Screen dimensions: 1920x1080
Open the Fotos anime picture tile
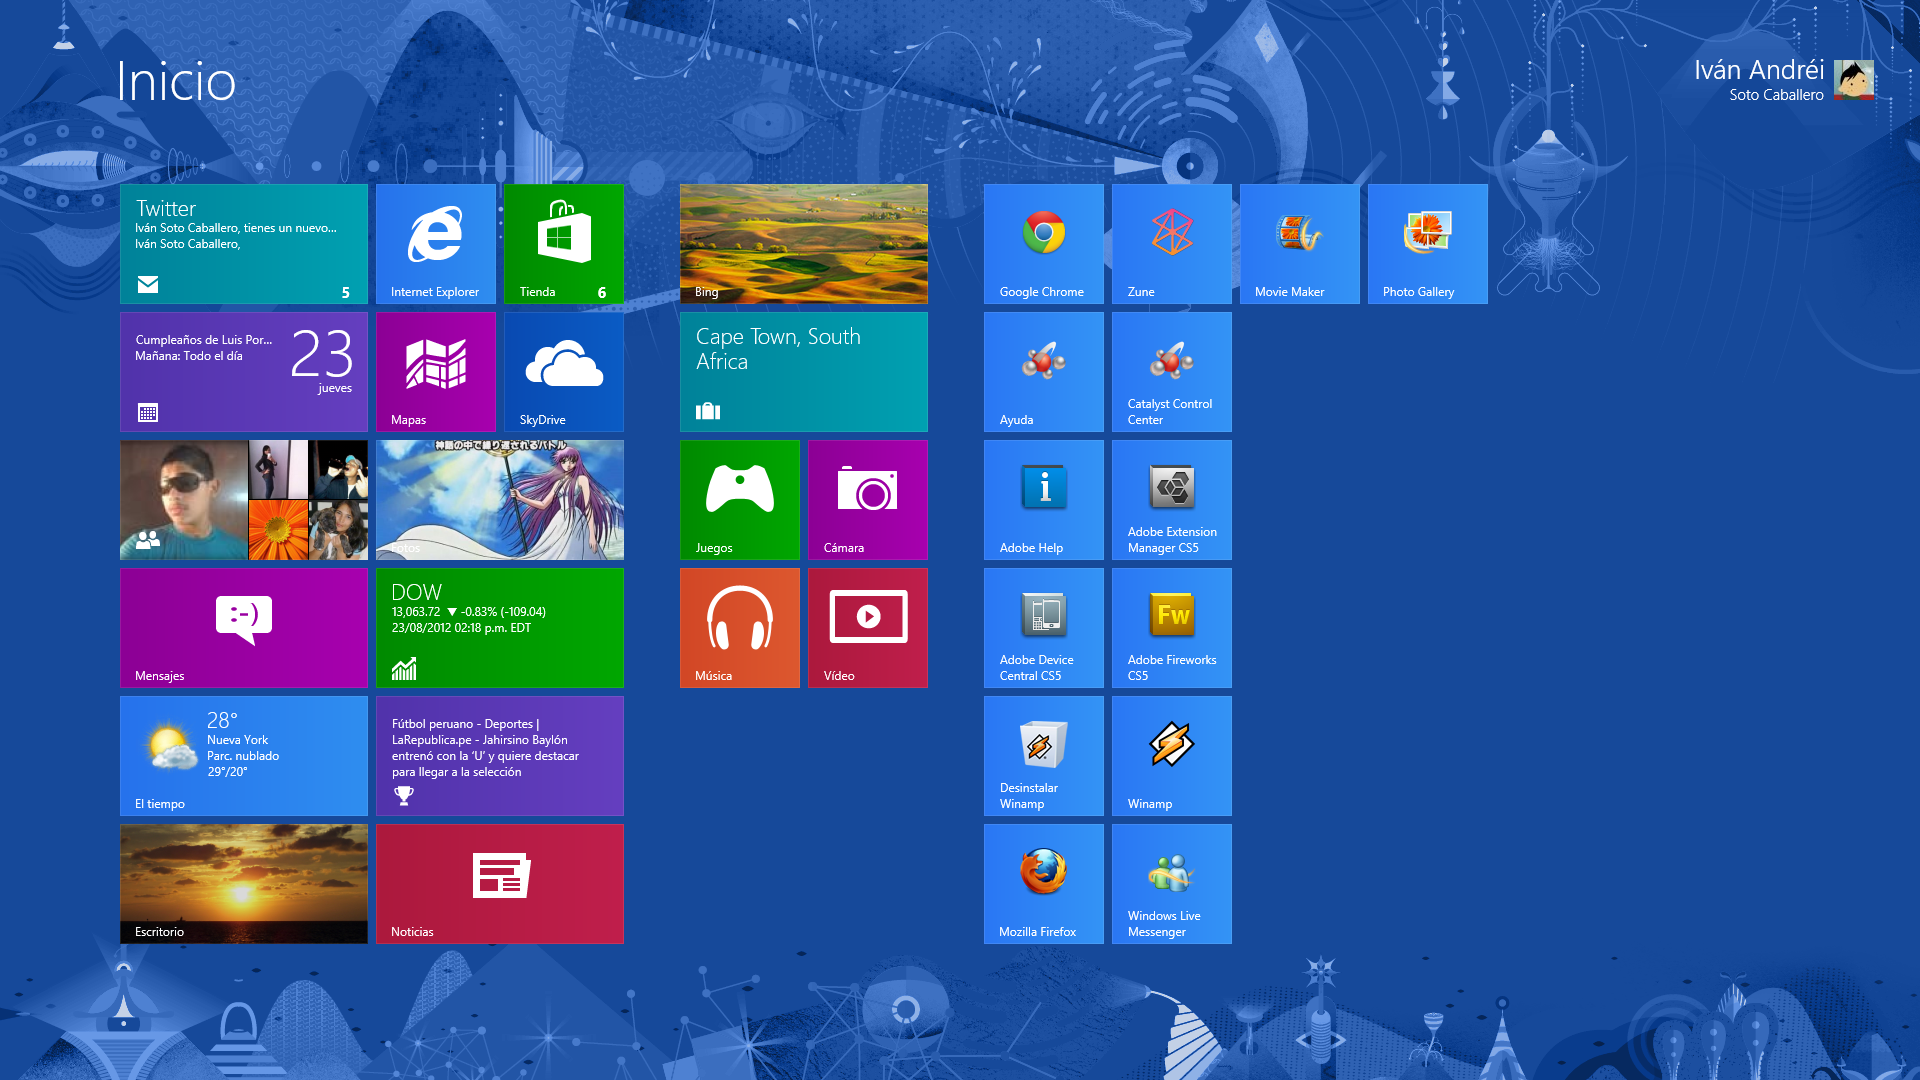pos(500,500)
